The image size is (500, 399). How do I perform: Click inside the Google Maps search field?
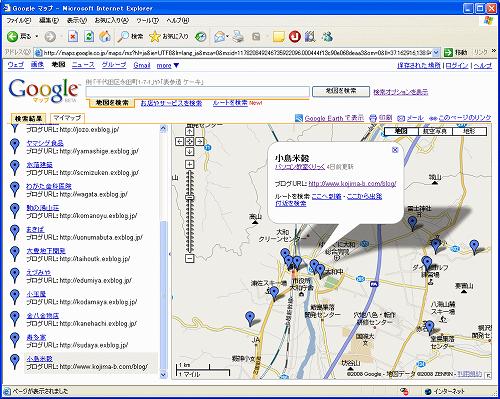[198, 92]
